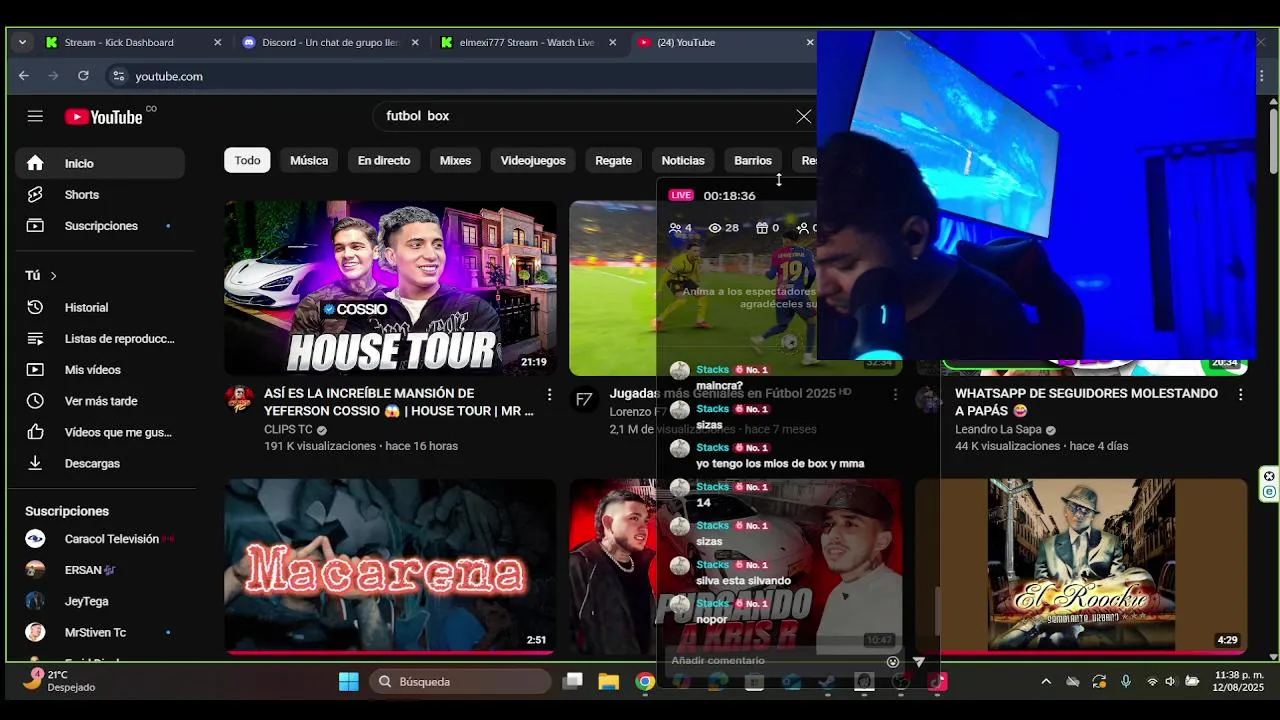
Task: Go back in the browser
Action: point(24,76)
